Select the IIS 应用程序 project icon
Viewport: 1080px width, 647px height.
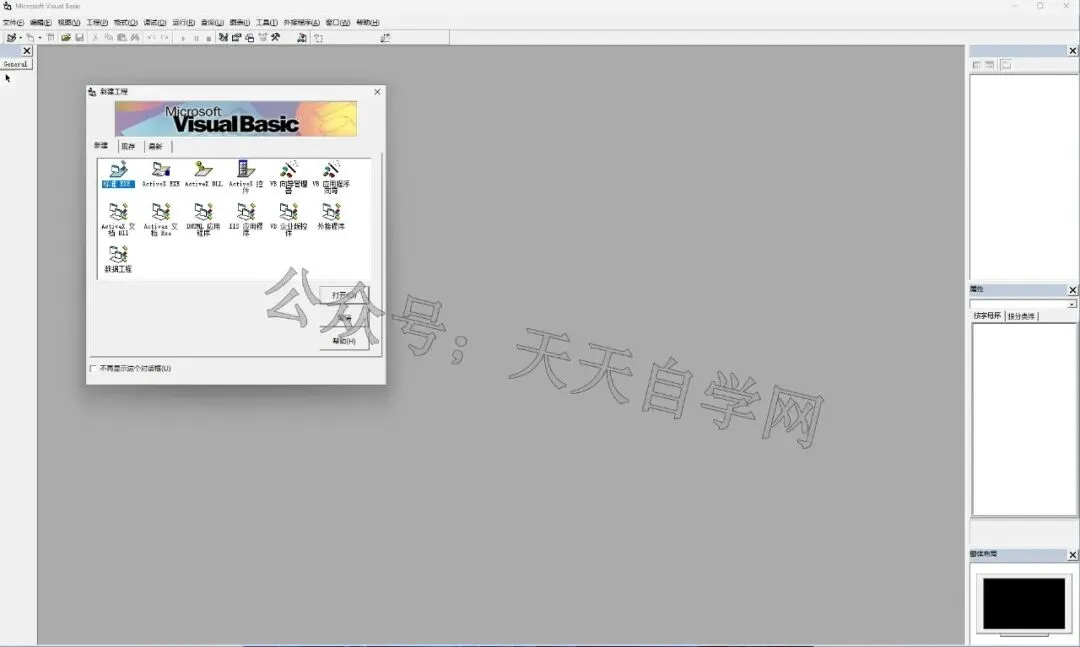(x=246, y=219)
